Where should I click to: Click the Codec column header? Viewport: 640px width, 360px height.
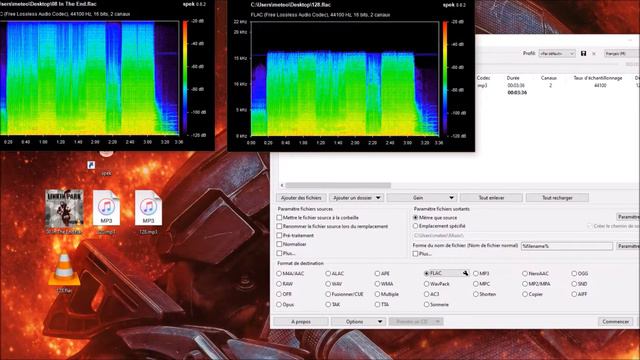tap(483, 78)
